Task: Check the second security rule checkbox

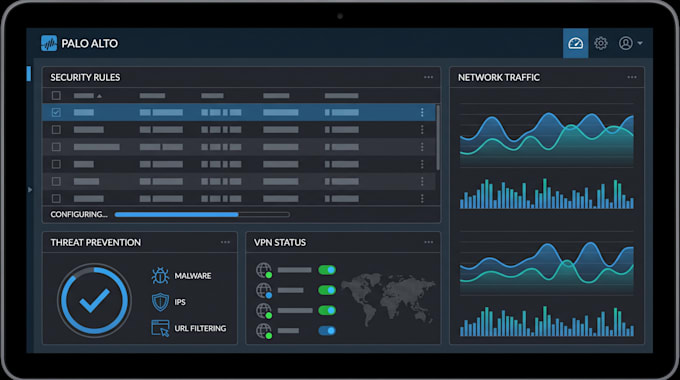Action: [56, 130]
